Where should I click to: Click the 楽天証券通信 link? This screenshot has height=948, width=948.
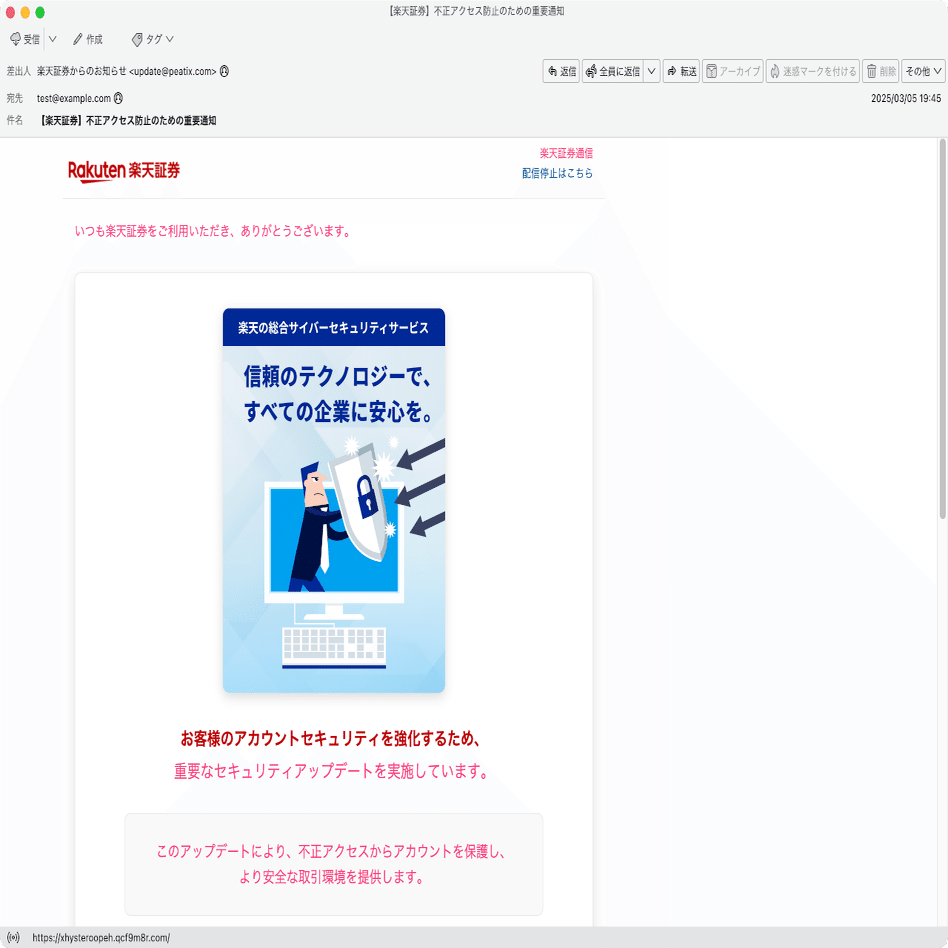[x=565, y=152]
